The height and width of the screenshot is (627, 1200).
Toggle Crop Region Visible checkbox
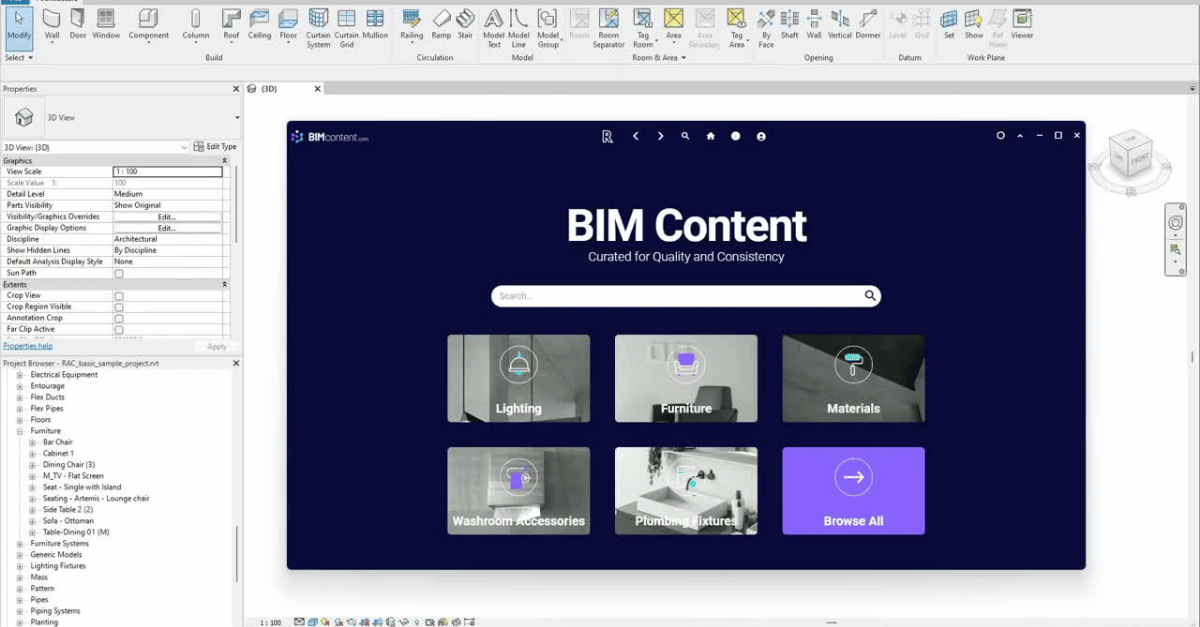pyautogui.click(x=119, y=307)
